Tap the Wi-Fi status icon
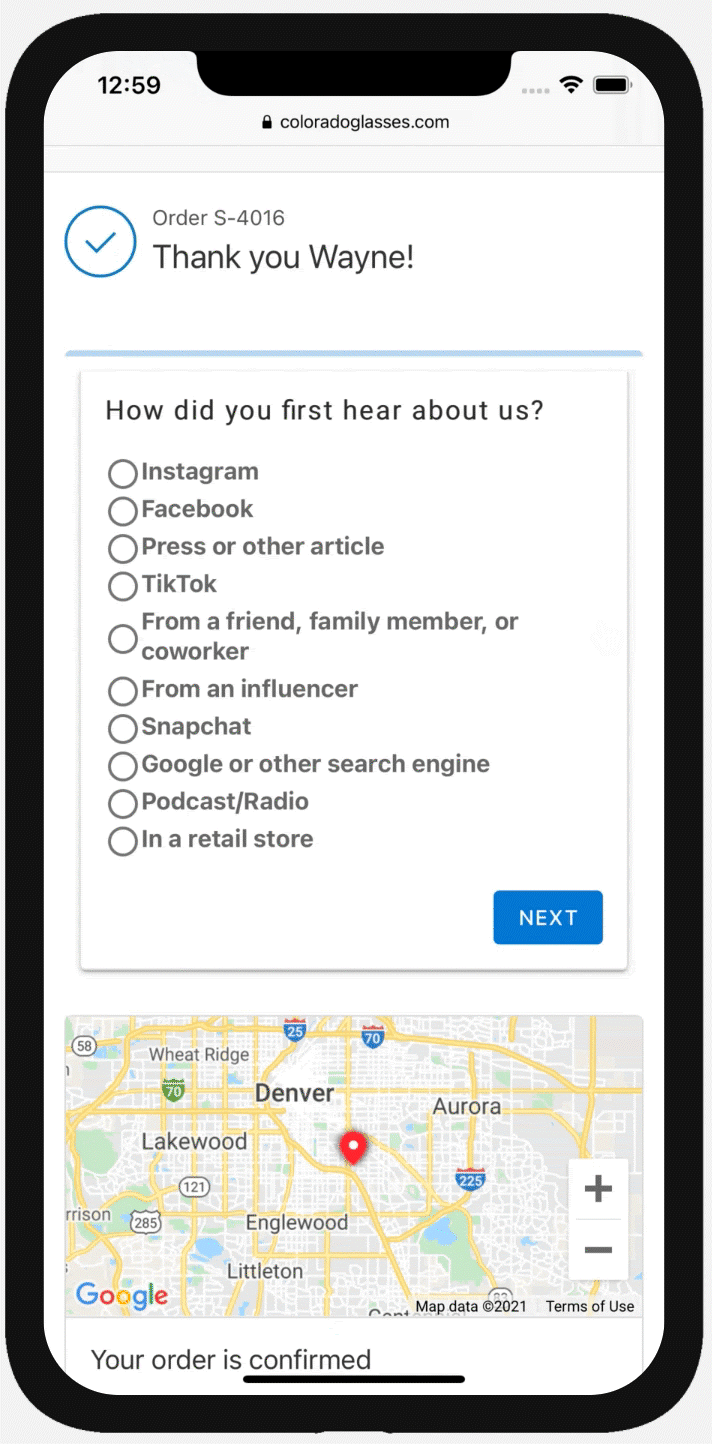Viewport: 712px width, 1444px height. pyautogui.click(x=571, y=86)
